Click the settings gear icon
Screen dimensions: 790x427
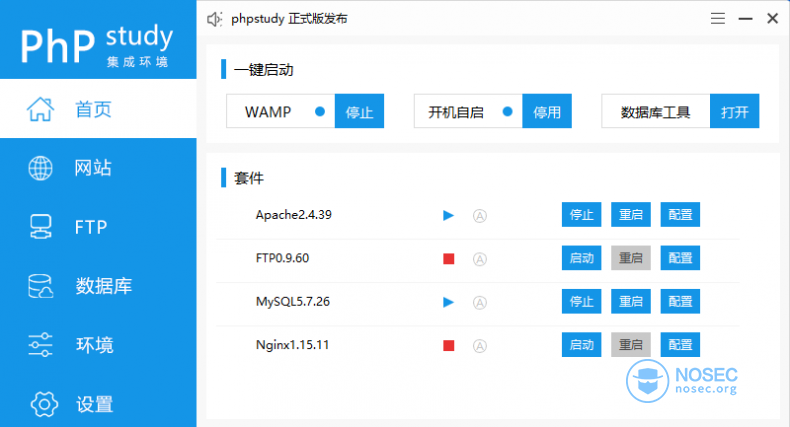[44, 403]
